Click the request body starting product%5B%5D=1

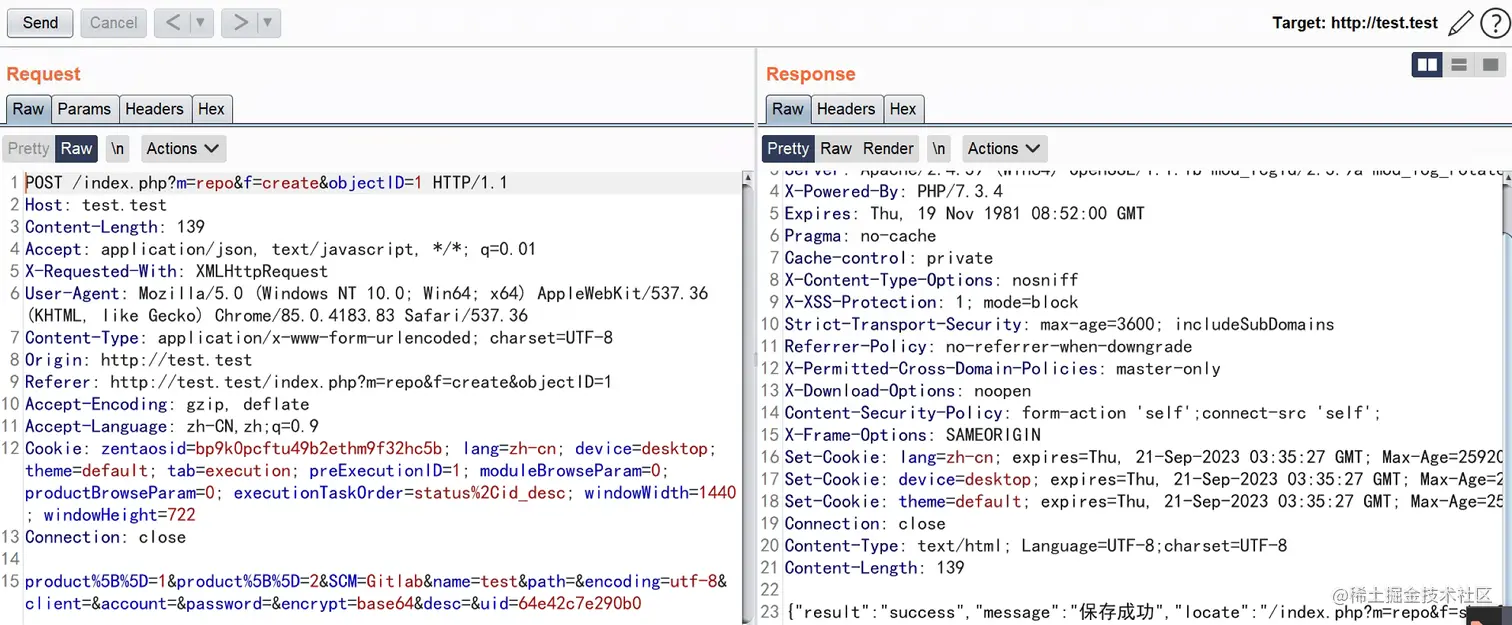pyautogui.click(x=376, y=592)
